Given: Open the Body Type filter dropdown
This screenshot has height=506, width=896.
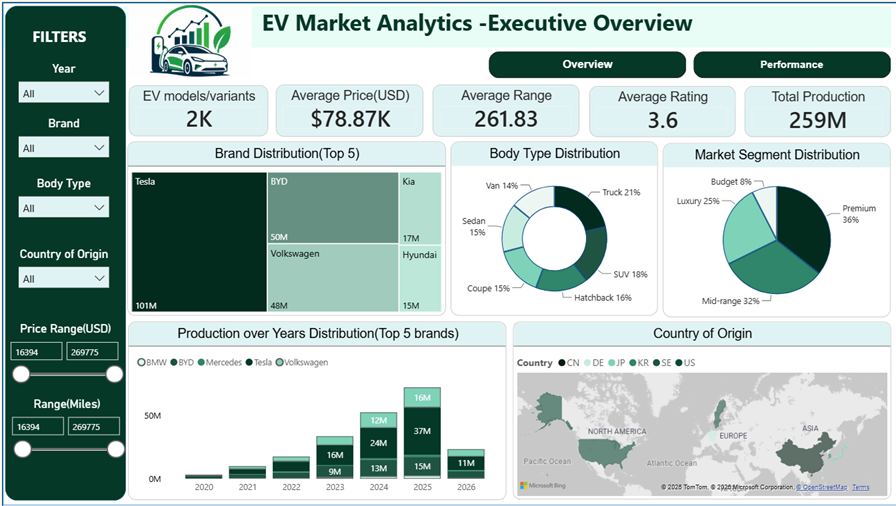Looking at the screenshot, I should [x=63, y=208].
